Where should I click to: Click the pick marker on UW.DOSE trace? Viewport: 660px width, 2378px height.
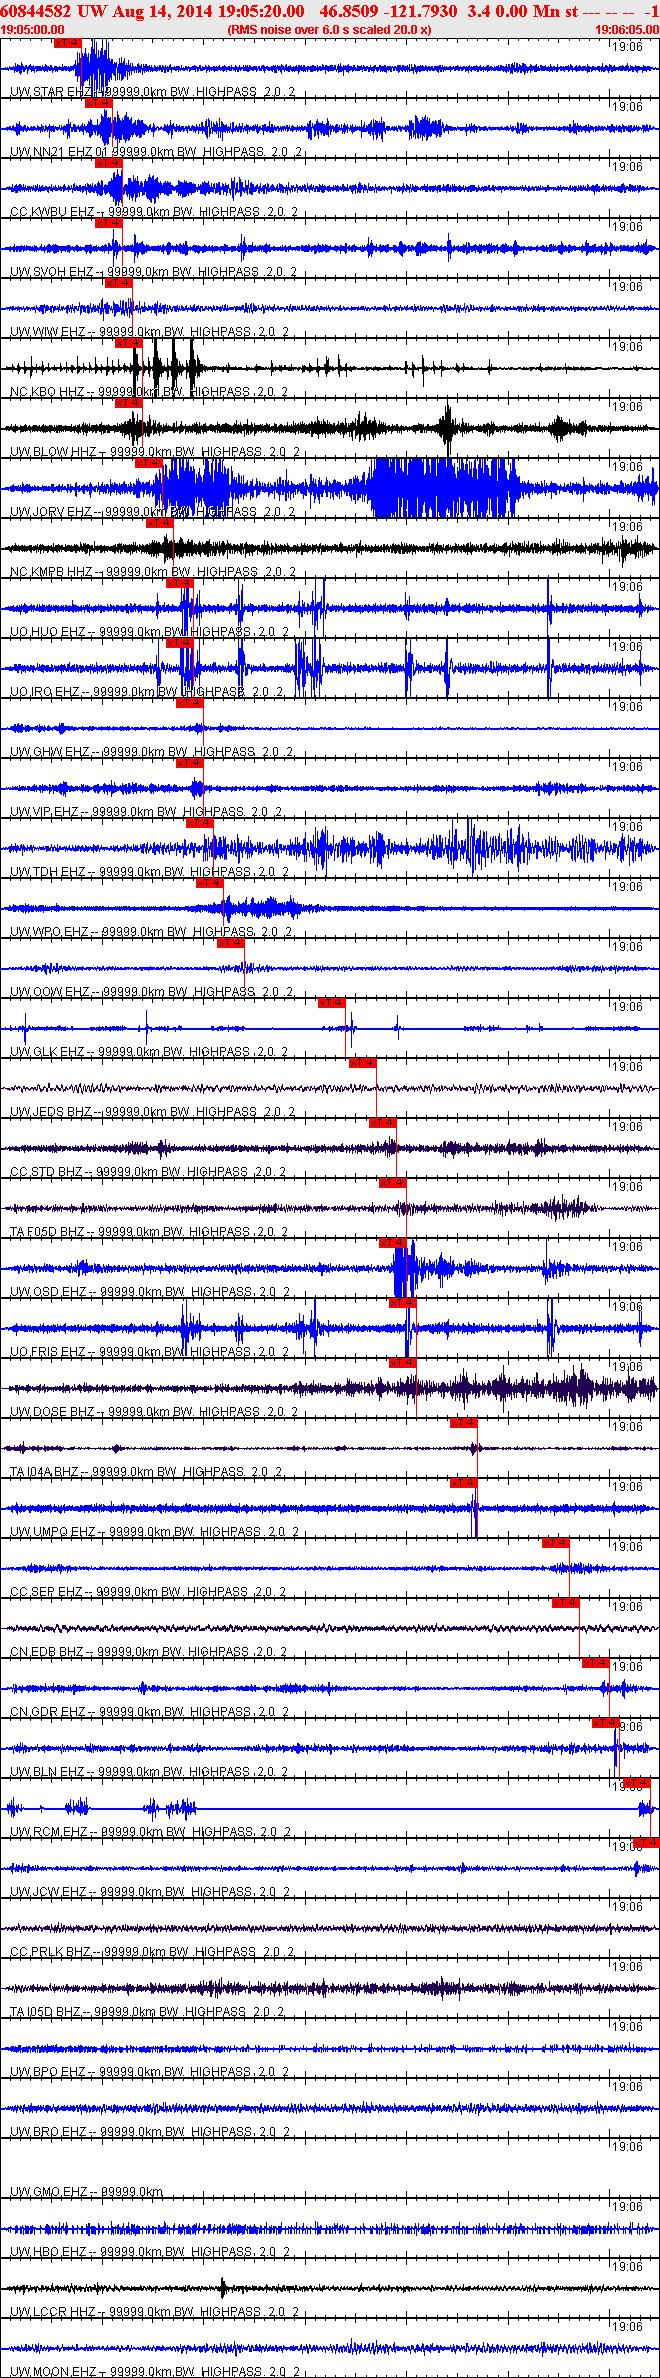403,1363
